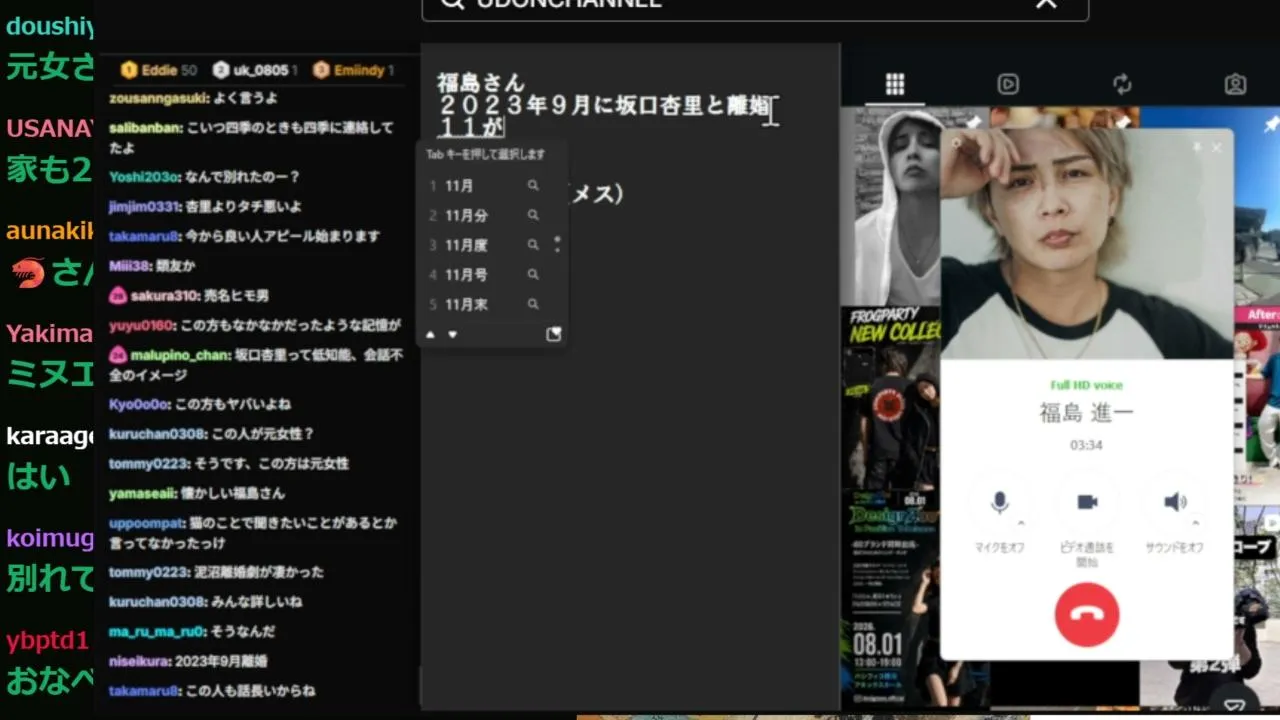Select IME candidate 11月
1280x720 pixels.
pos(460,186)
